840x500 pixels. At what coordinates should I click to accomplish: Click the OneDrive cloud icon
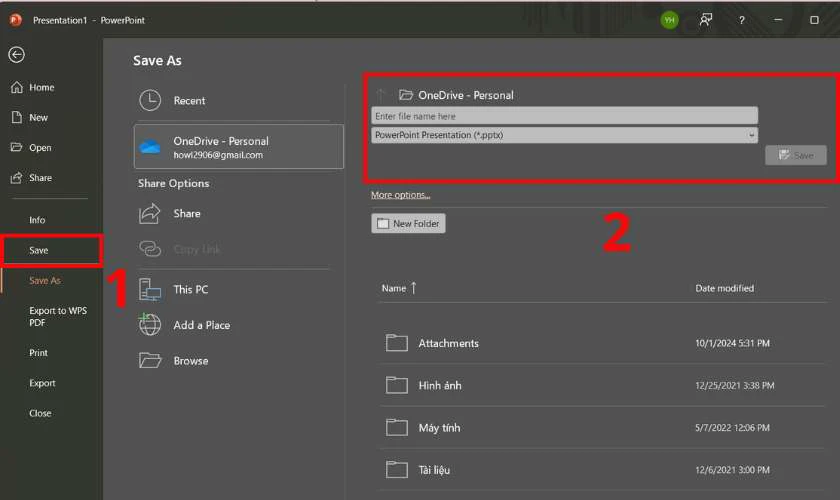pyautogui.click(x=150, y=146)
